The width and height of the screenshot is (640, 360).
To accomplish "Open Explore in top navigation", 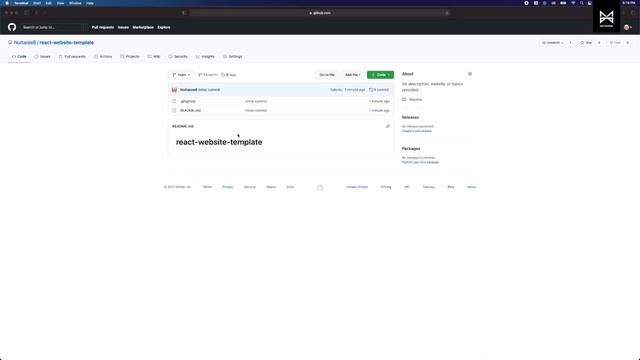I will point(164,27).
